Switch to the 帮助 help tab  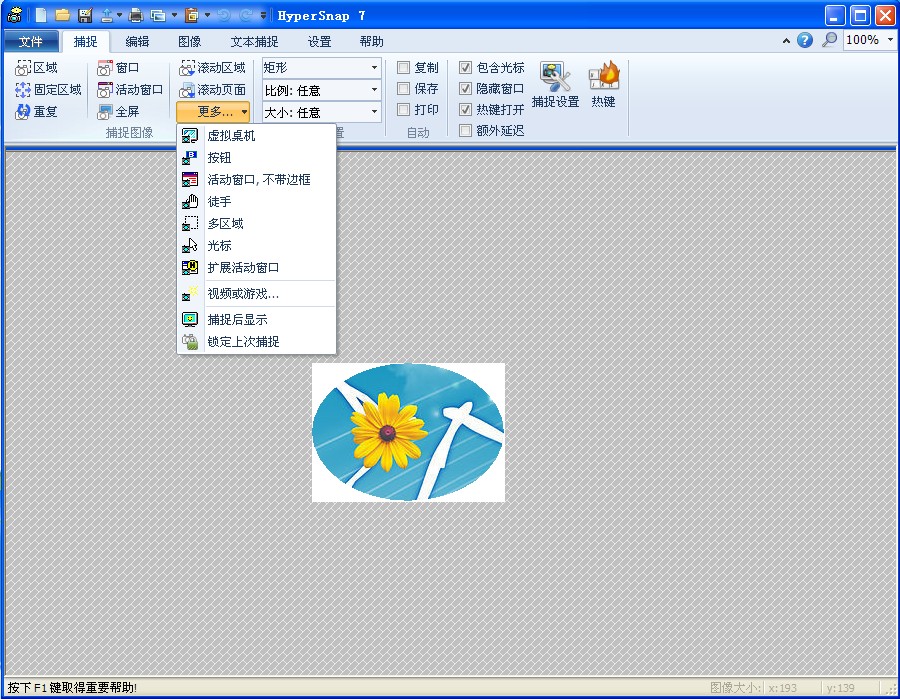371,41
